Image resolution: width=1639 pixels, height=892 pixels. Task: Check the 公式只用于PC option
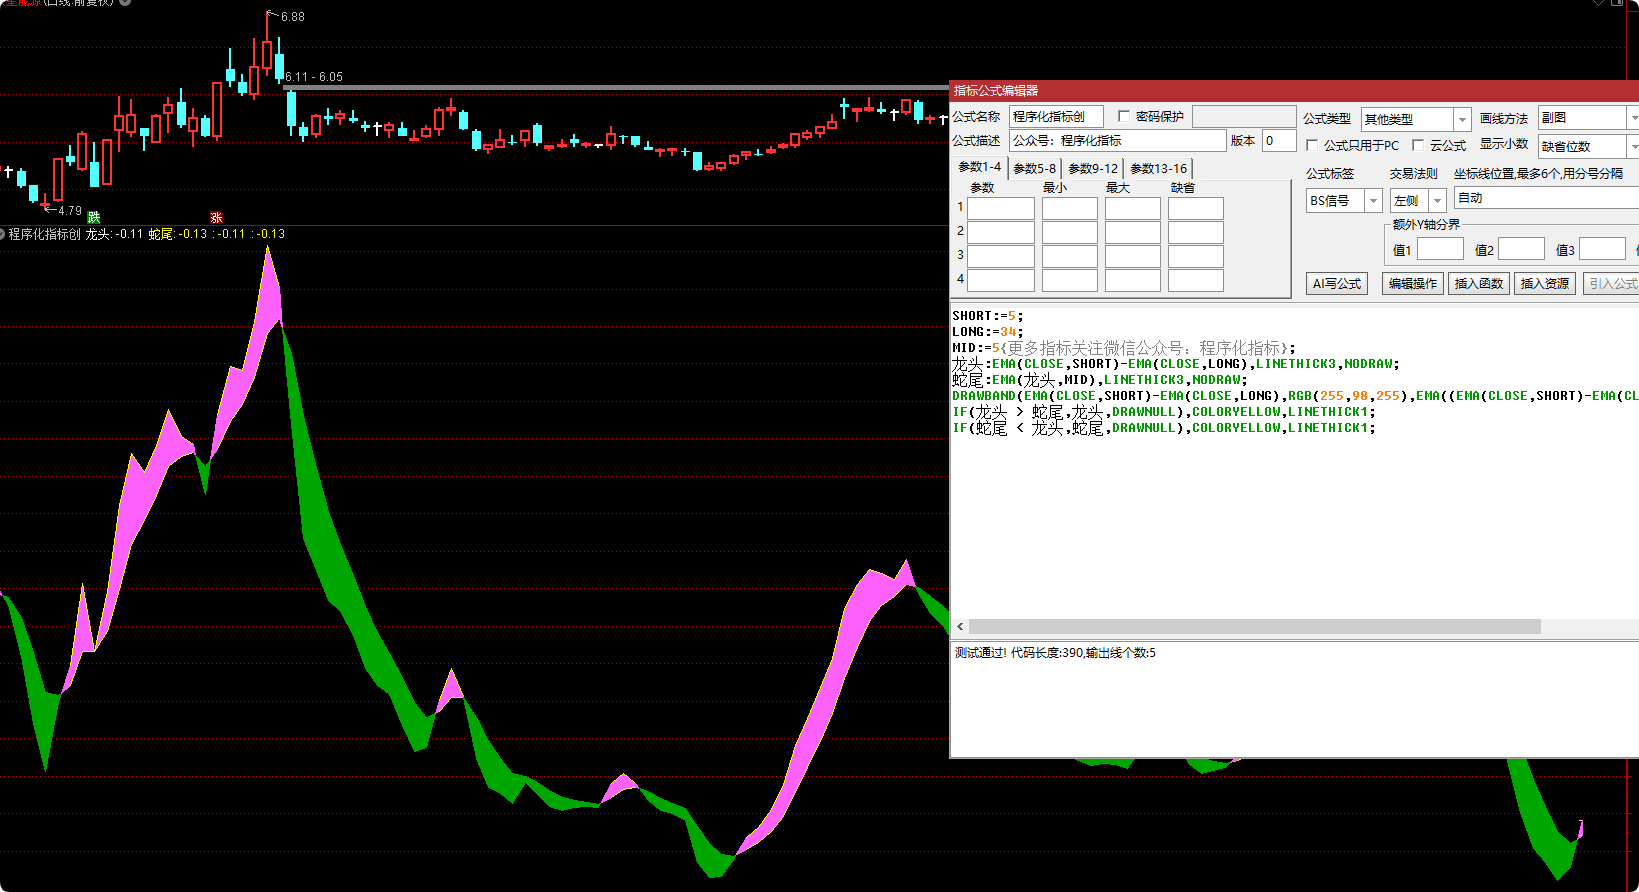tap(1312, 146)
